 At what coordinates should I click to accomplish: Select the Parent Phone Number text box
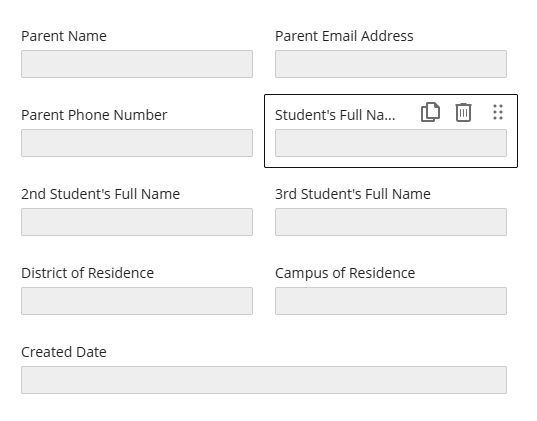(137, 143)
